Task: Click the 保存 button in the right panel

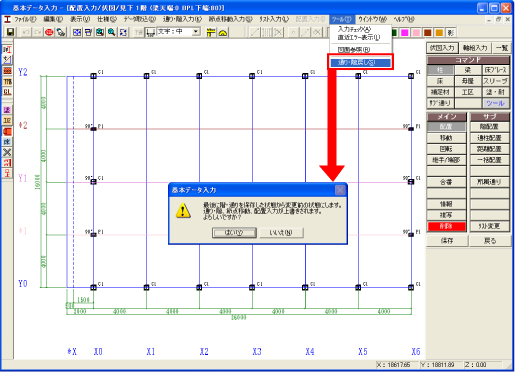Action: pyautogui.click(x=447, y=241)
